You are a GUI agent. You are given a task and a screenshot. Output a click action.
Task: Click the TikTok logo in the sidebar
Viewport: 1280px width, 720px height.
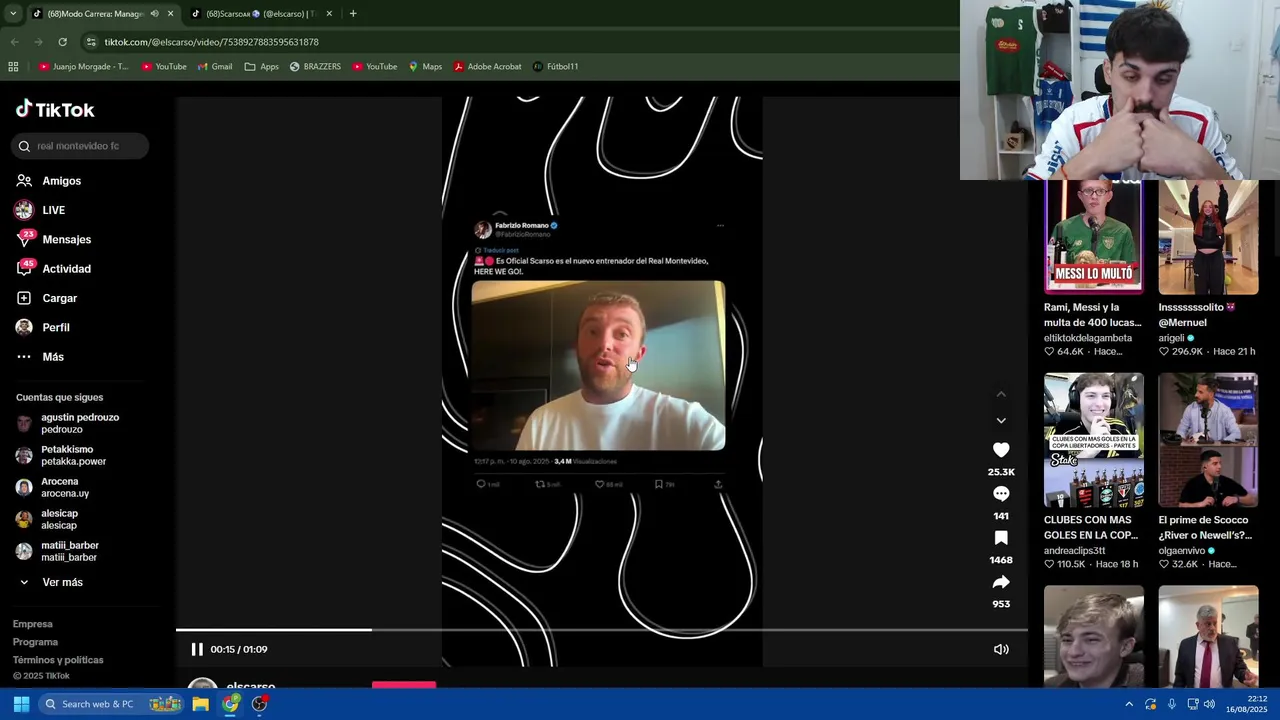[x=55, y=109]
